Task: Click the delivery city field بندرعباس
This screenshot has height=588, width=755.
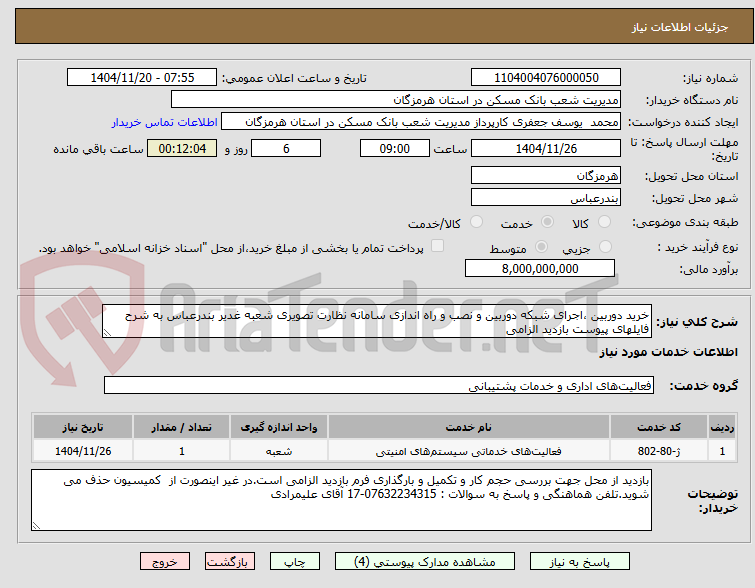Action: 546,197
